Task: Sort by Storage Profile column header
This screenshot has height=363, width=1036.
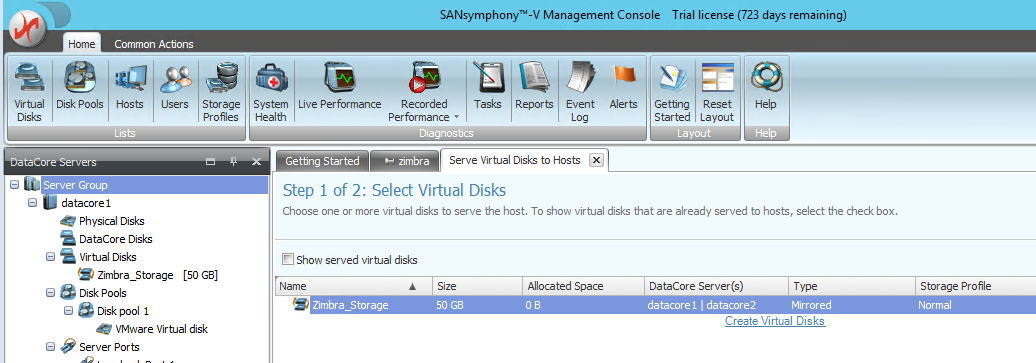Action: point(975,286)
